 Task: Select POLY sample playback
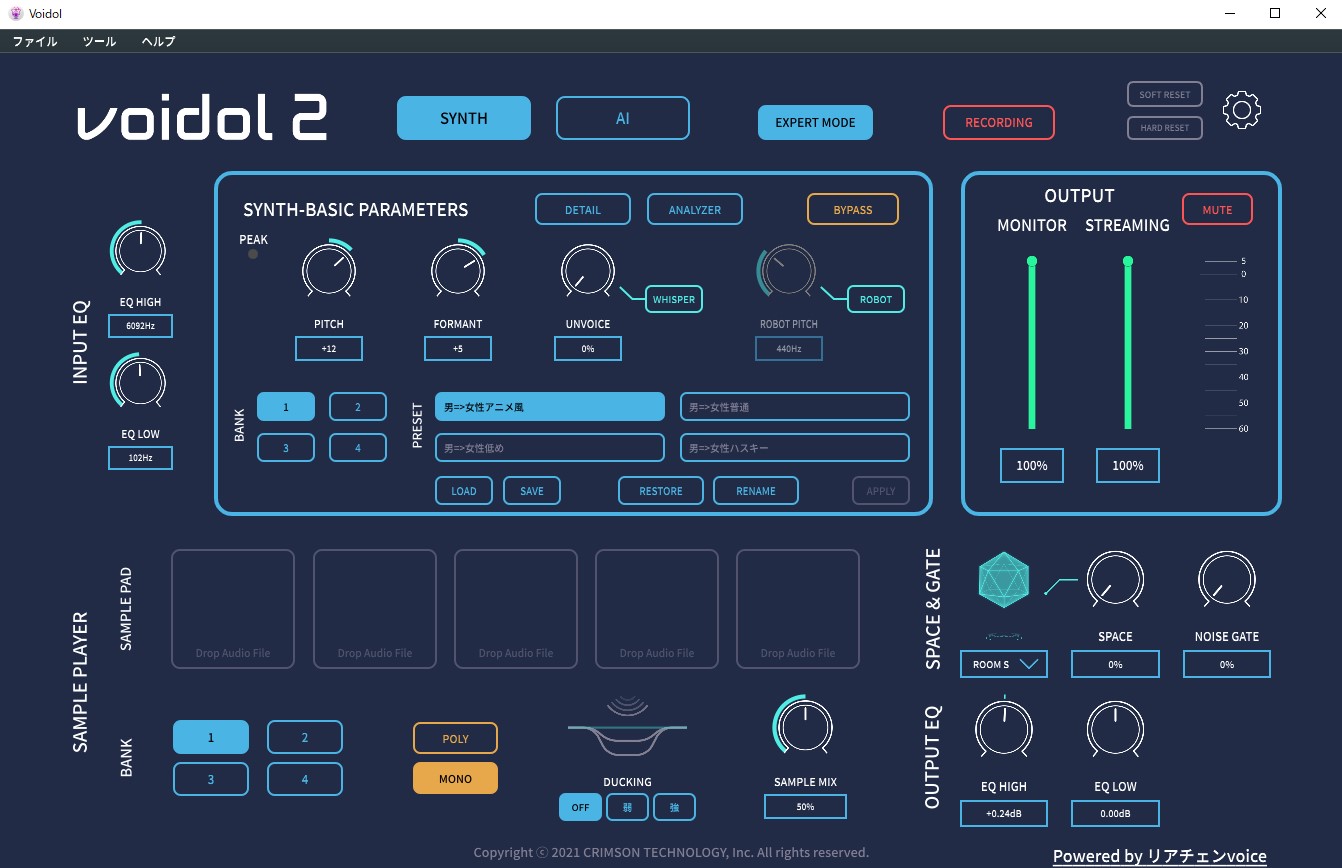(455, 738)
